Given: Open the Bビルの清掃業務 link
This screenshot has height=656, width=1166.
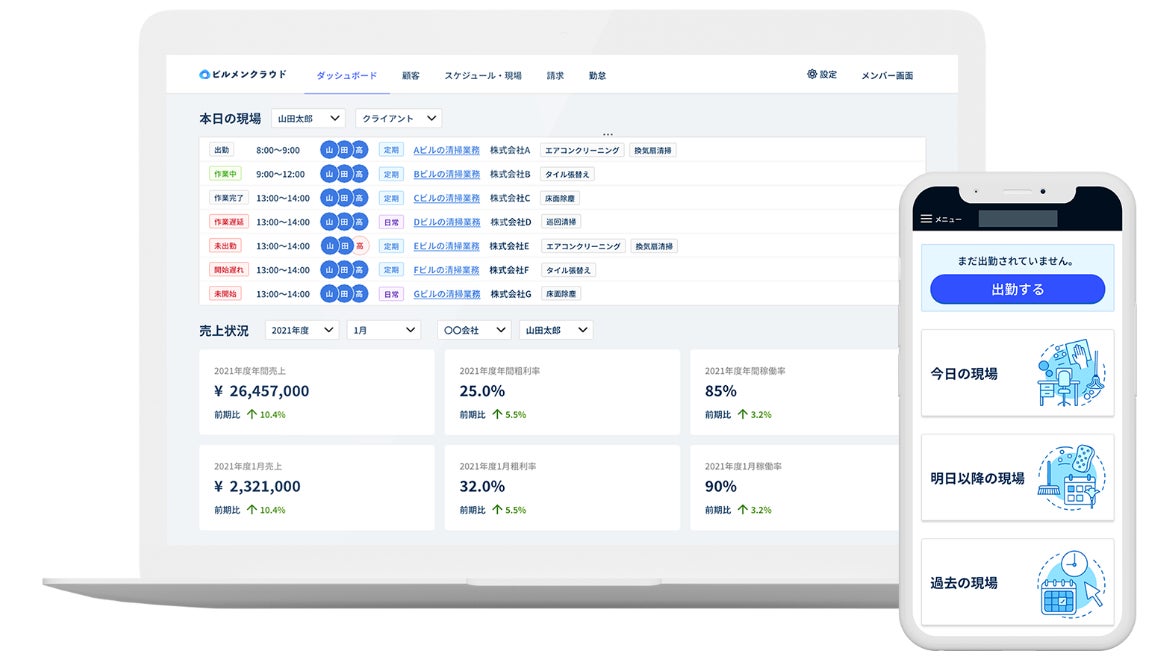Looking at the screenshot, I should 446,174.
